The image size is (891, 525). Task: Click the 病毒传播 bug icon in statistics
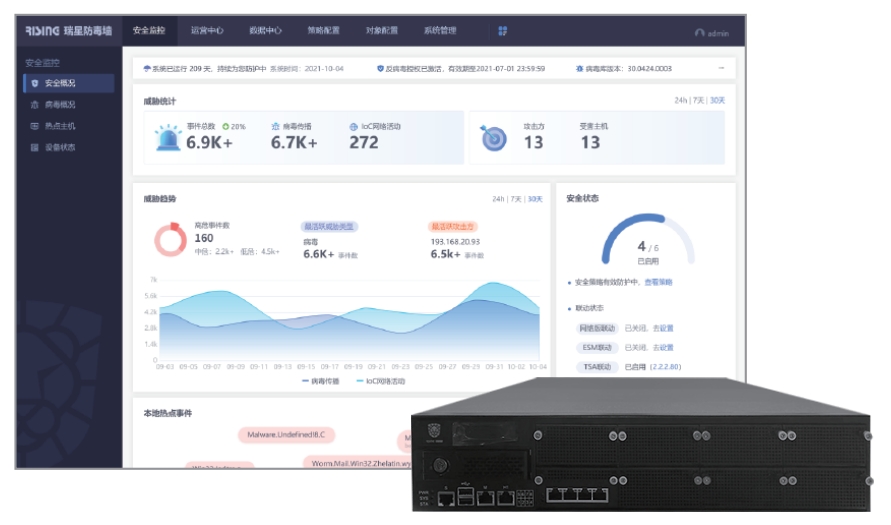coord(276,127)
